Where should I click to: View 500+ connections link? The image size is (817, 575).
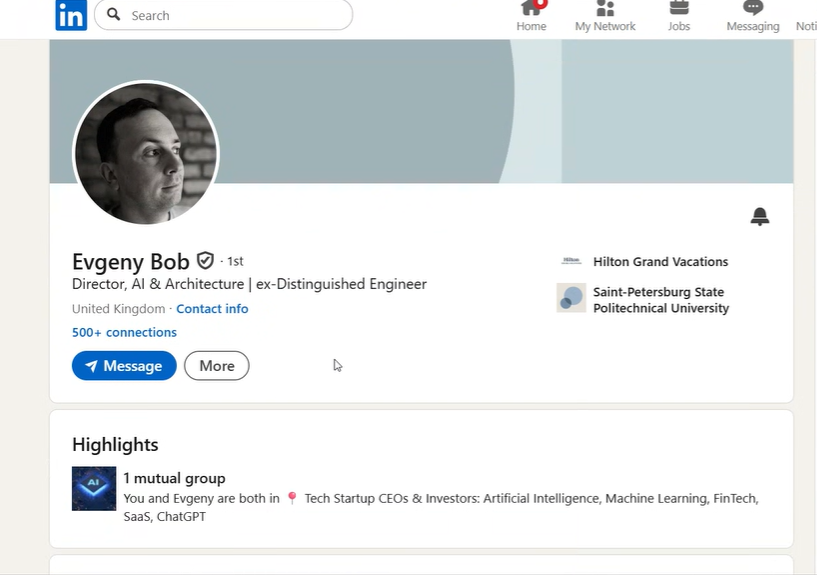124,332
